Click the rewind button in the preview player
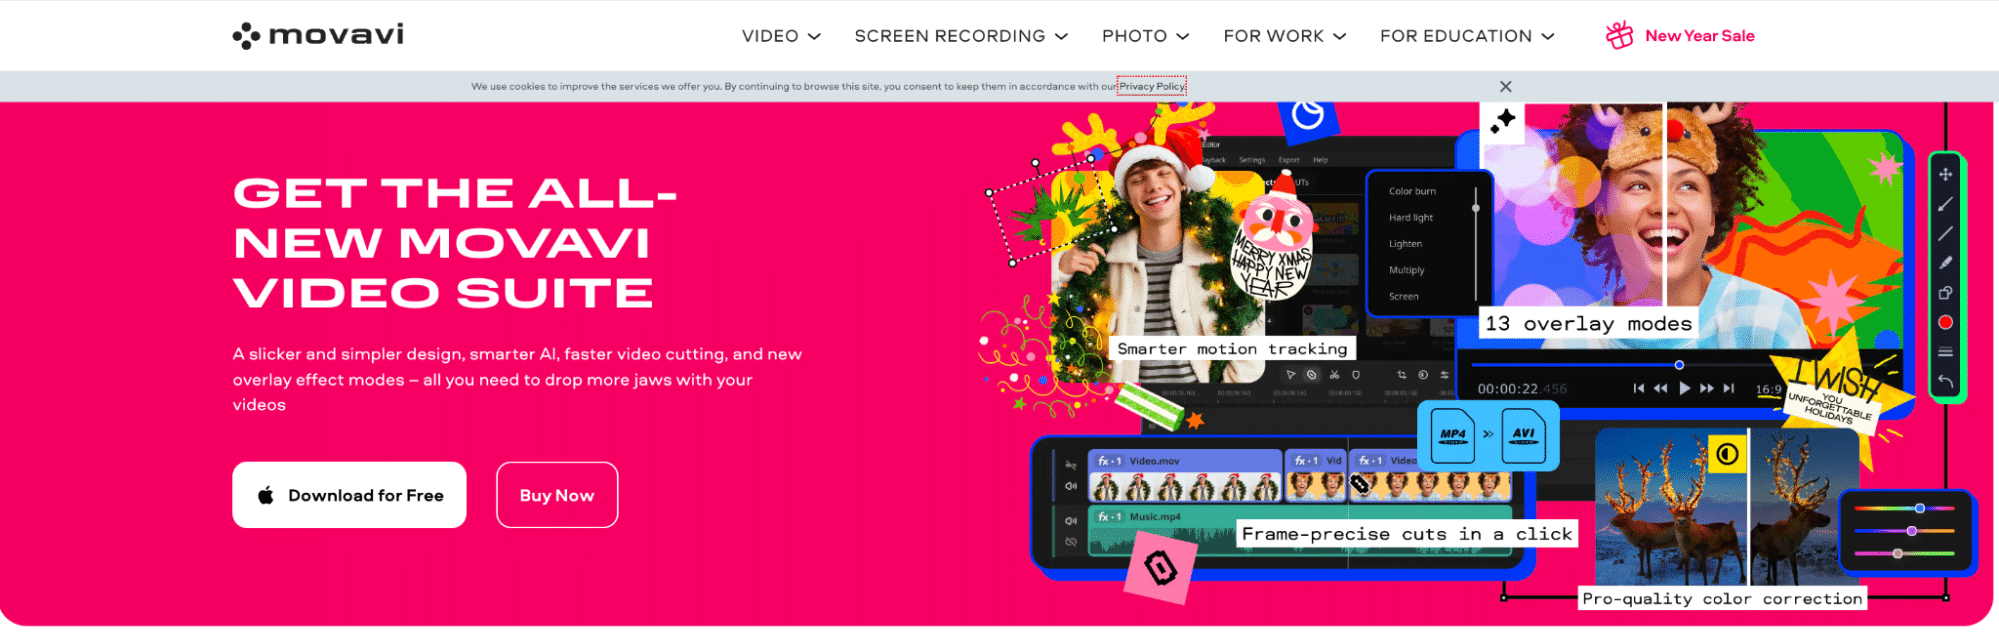Image resolution: width=1999 pixels, height=635 pixels. (x=1660, y=388)
